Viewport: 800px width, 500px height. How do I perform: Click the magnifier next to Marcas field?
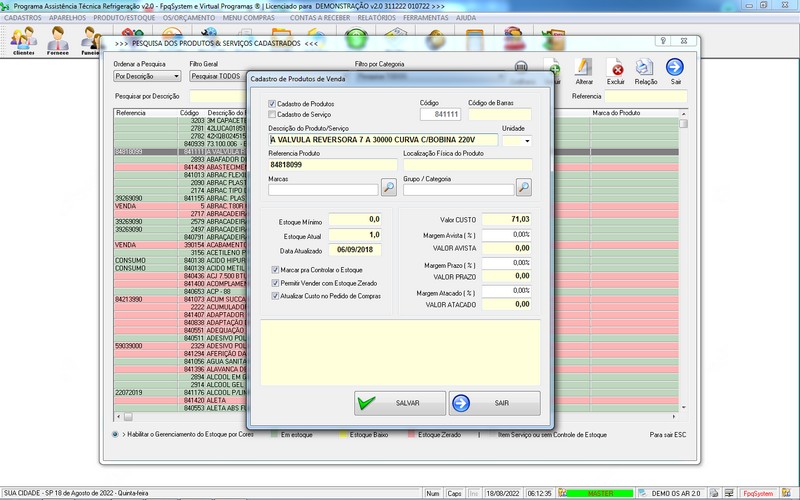(389, 187)
